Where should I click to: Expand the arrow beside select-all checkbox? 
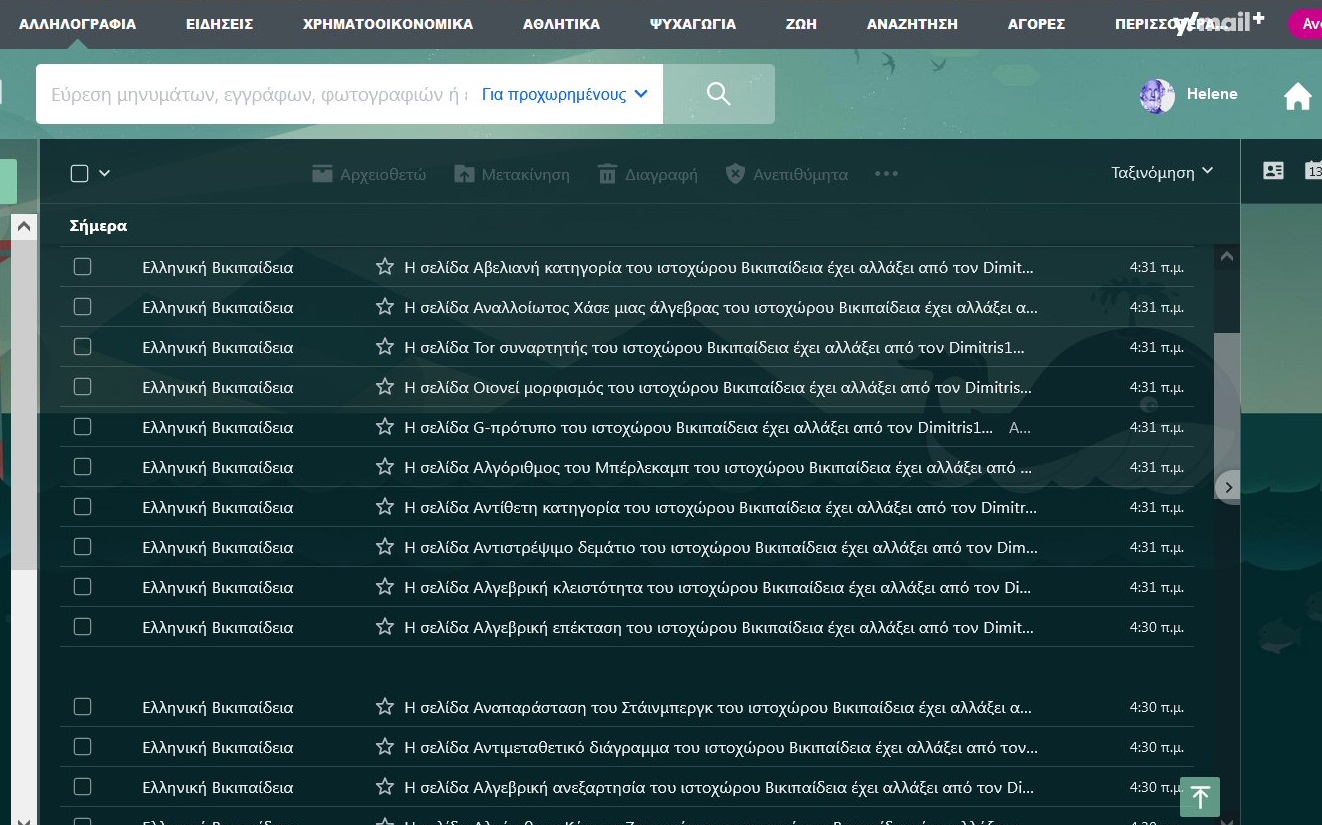click(105, 174)
